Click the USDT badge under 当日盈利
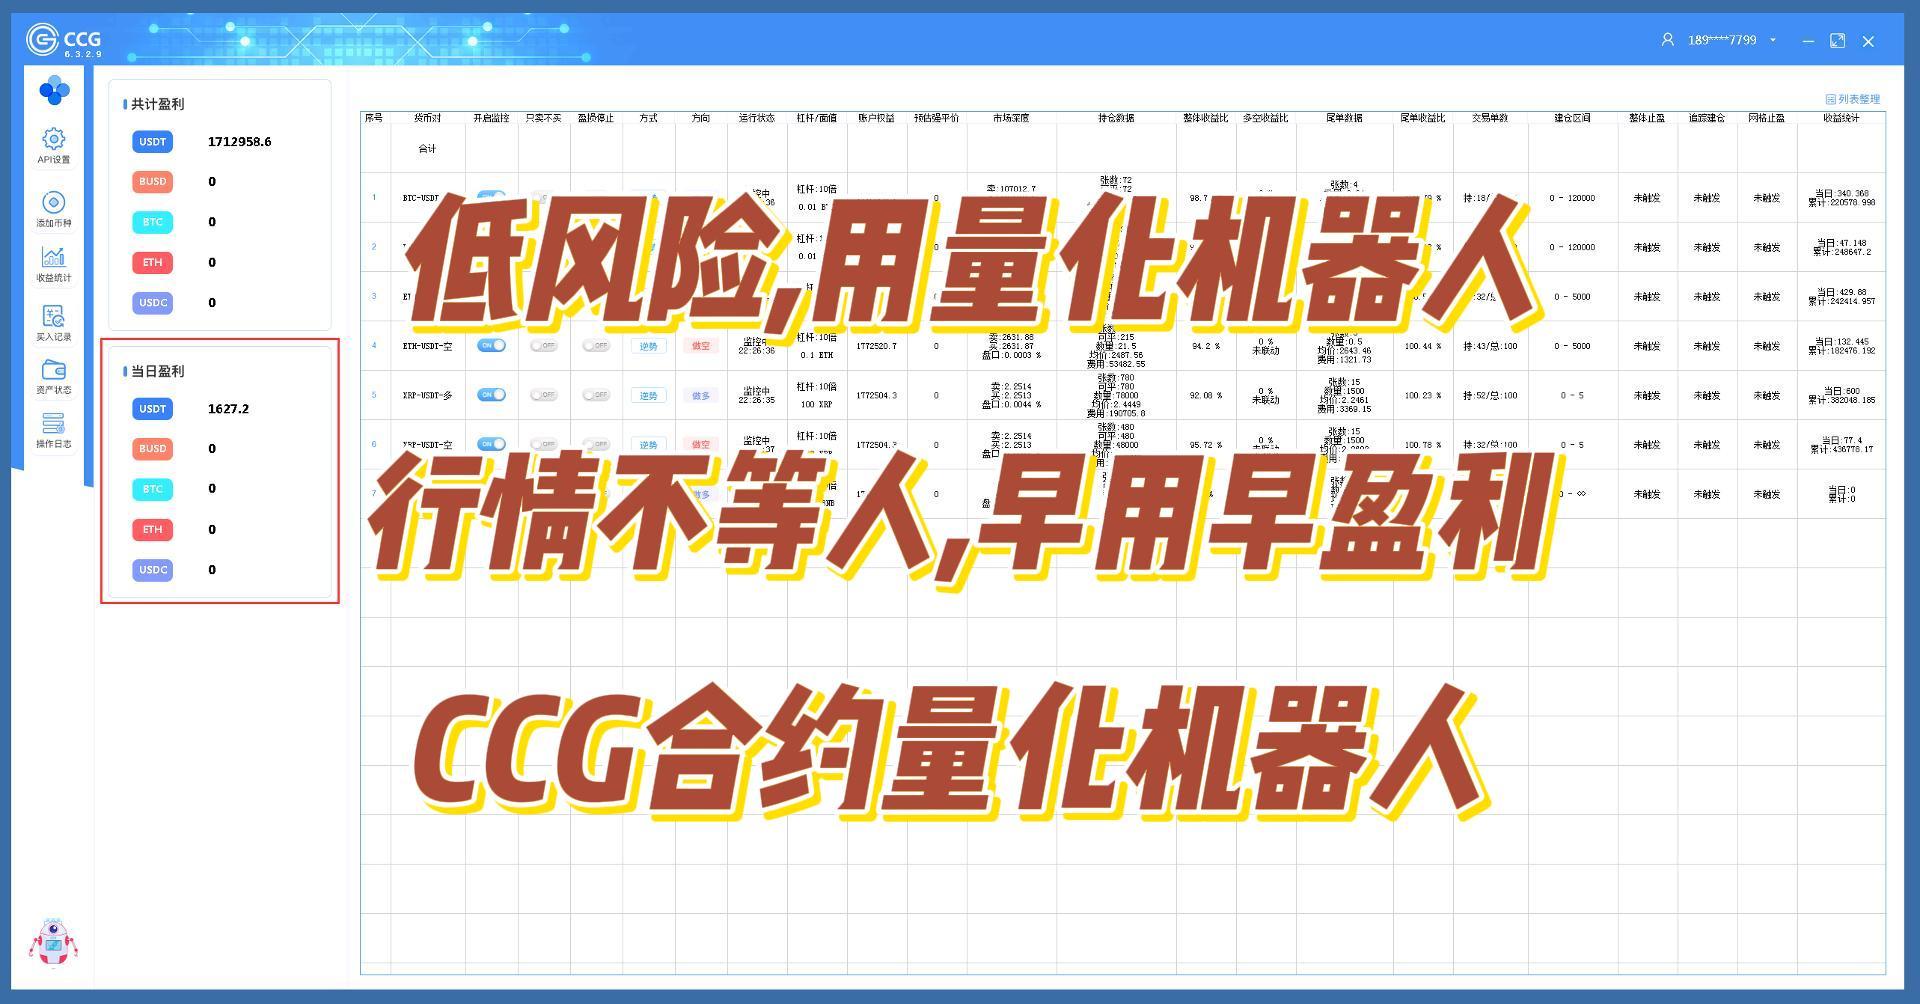The height and width of the screenshot is (1004, 1920). point(153,409)
